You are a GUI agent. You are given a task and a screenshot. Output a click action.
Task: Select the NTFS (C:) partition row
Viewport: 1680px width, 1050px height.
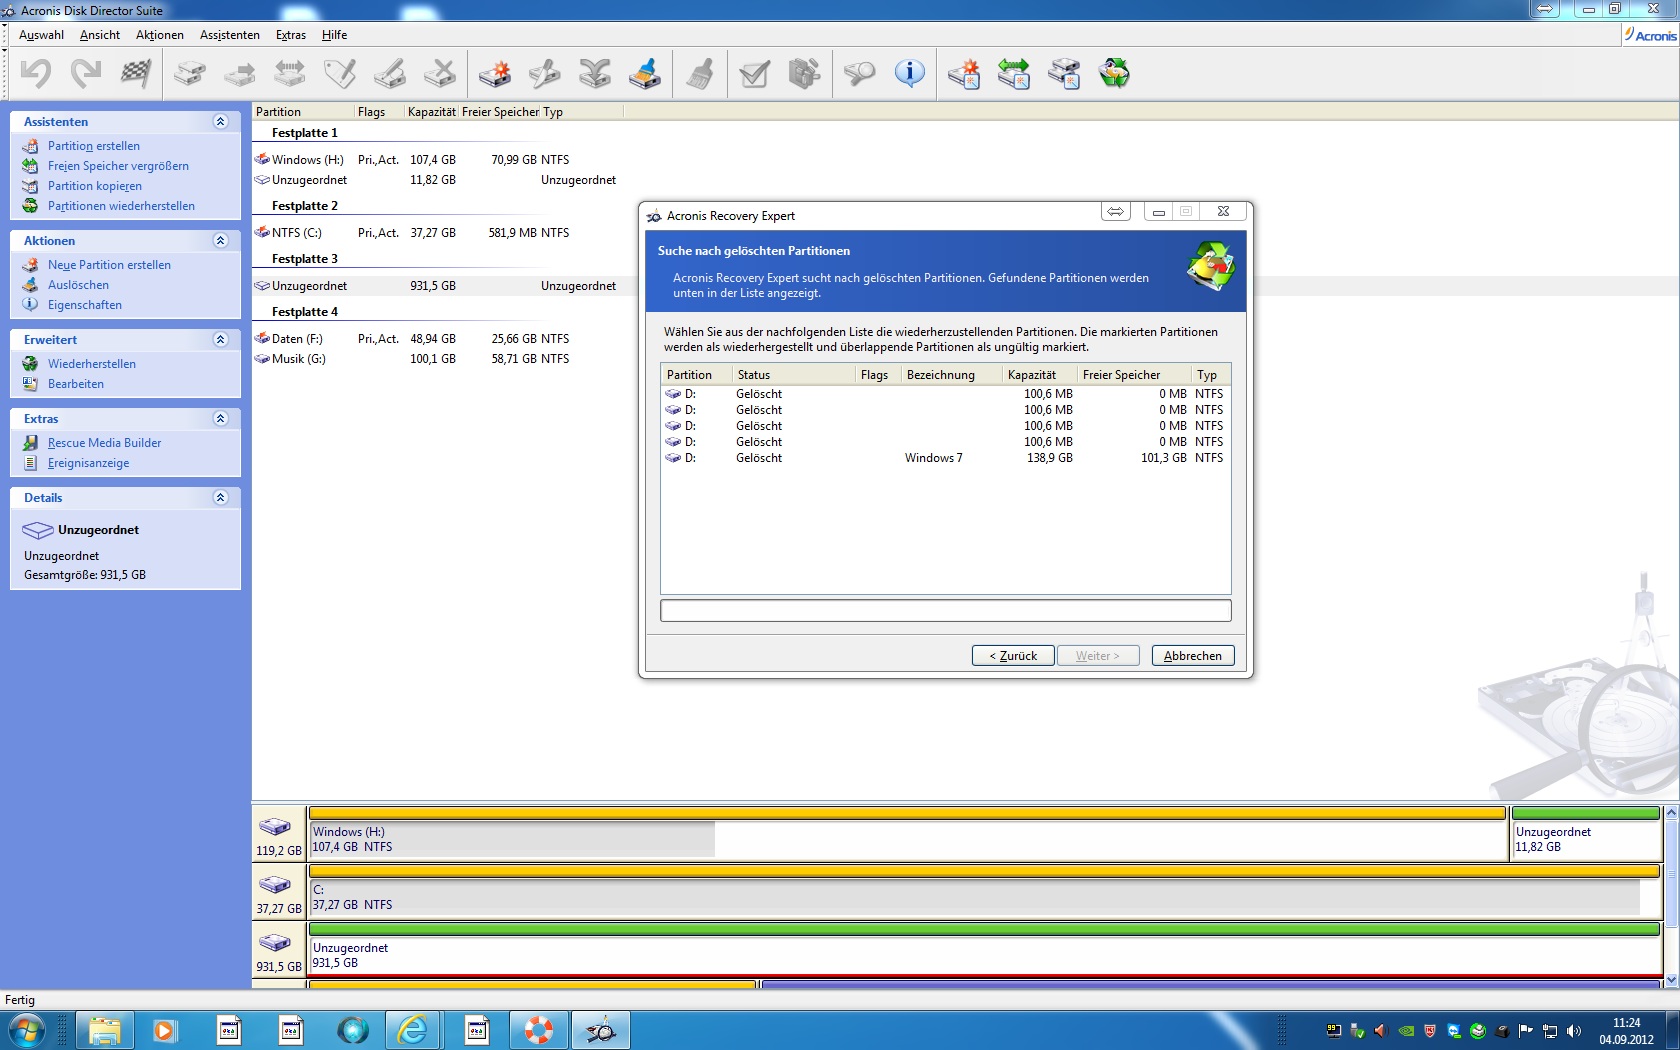pyautogui.click(x=438, y=233)
